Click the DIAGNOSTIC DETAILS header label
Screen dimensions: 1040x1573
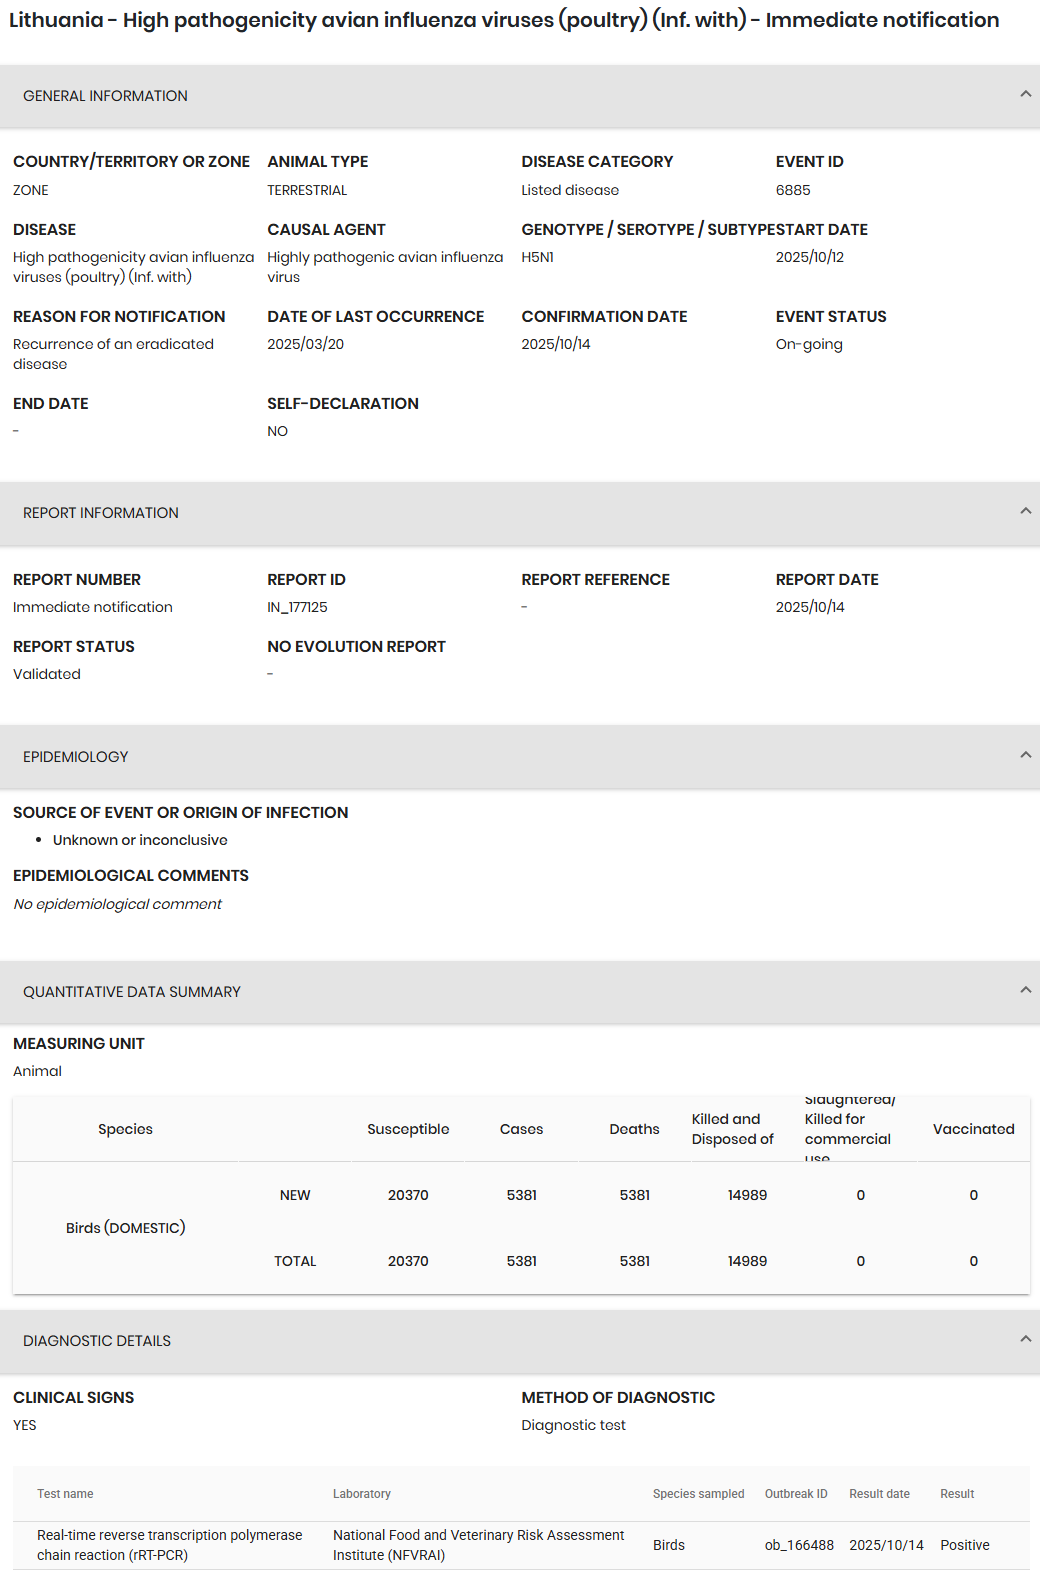click(x=97, y=1341)
